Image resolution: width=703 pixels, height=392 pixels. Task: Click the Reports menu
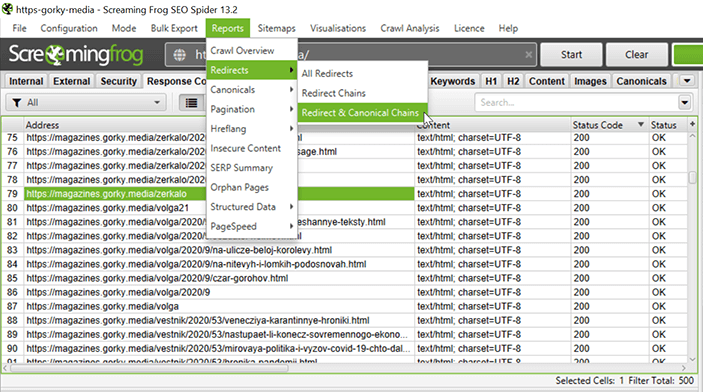click(228, 28)
